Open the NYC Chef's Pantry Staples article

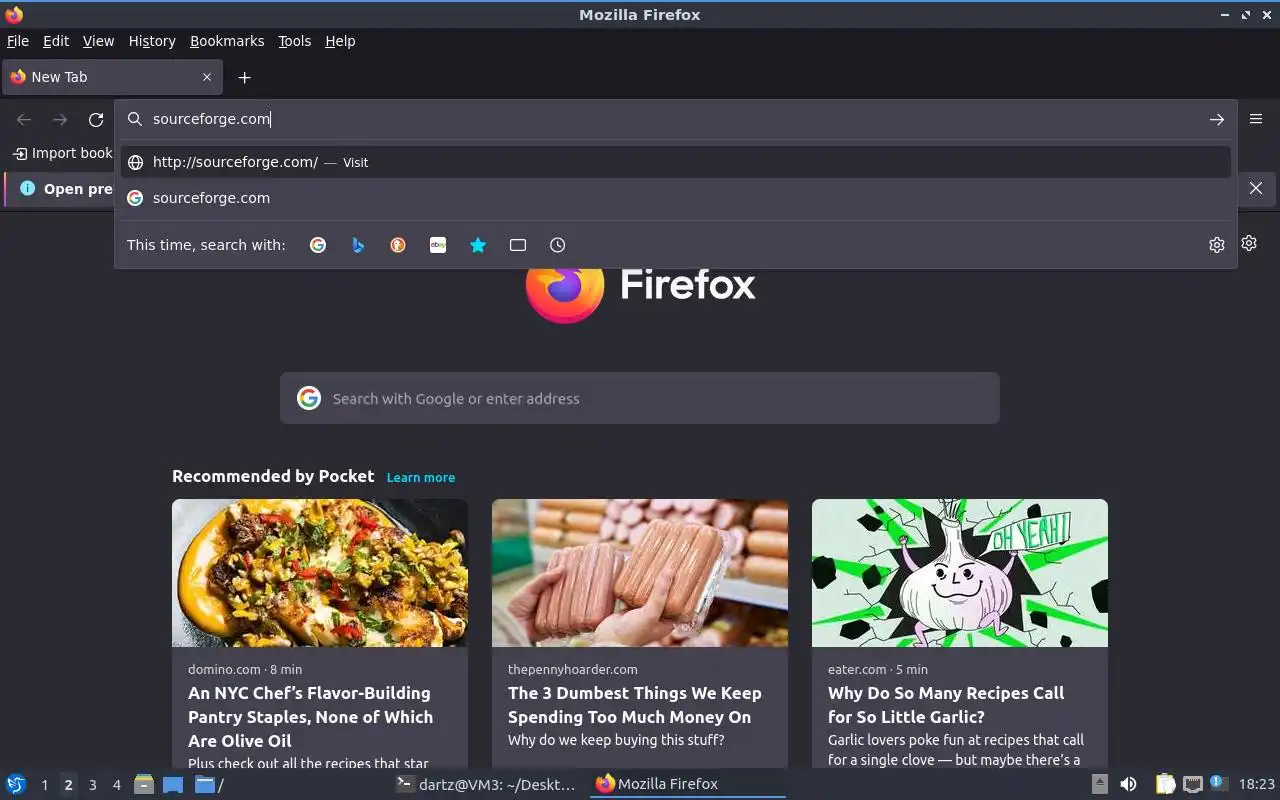(310, 717)
